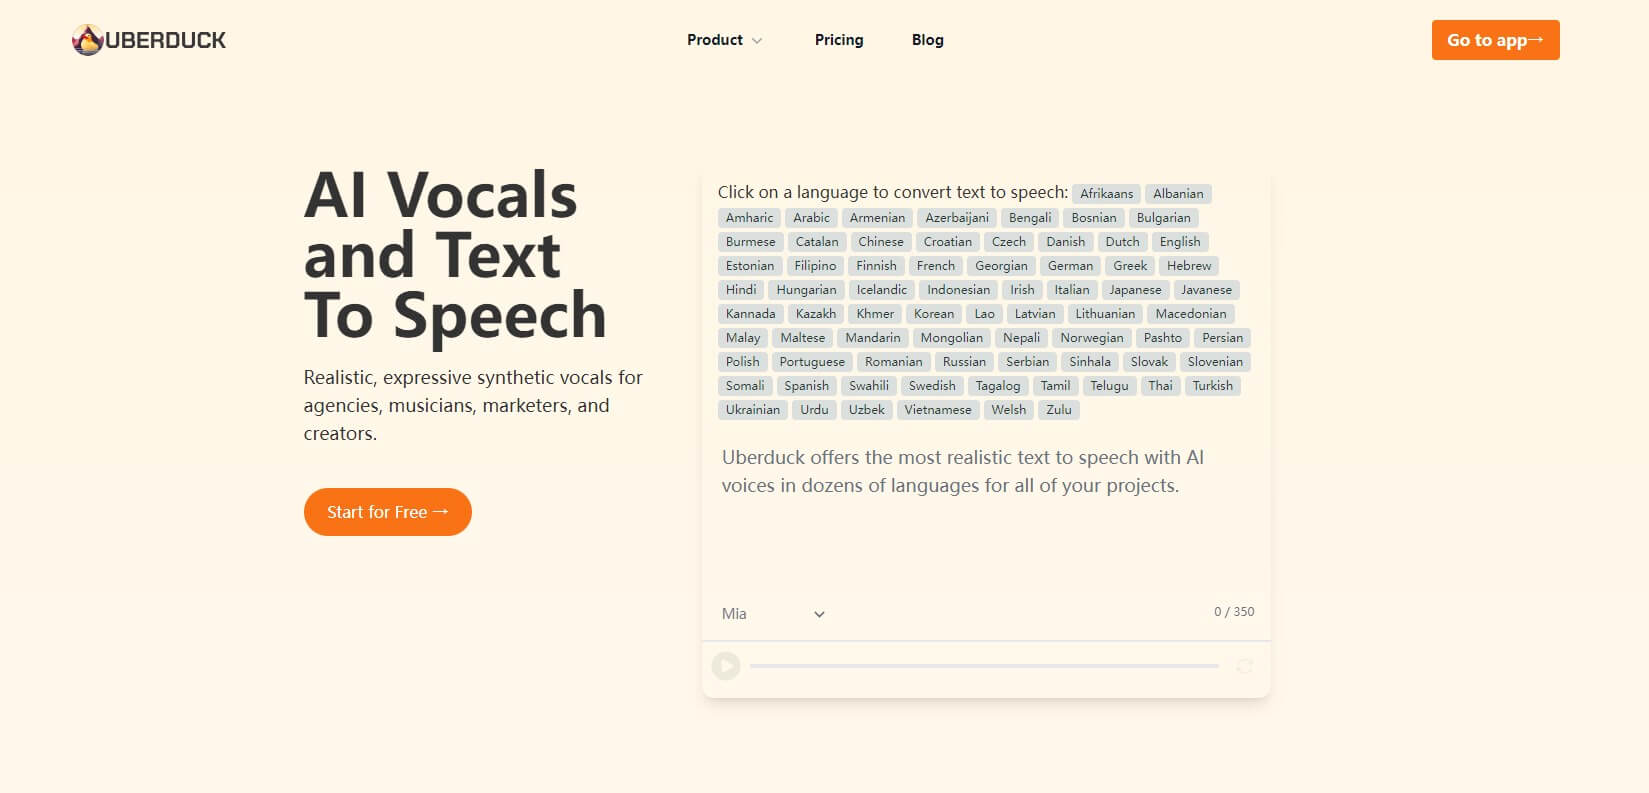The height and width of the screenshot is (793, 1649).
Task: Open the Blog page
Action: click(x=928, y=40)
